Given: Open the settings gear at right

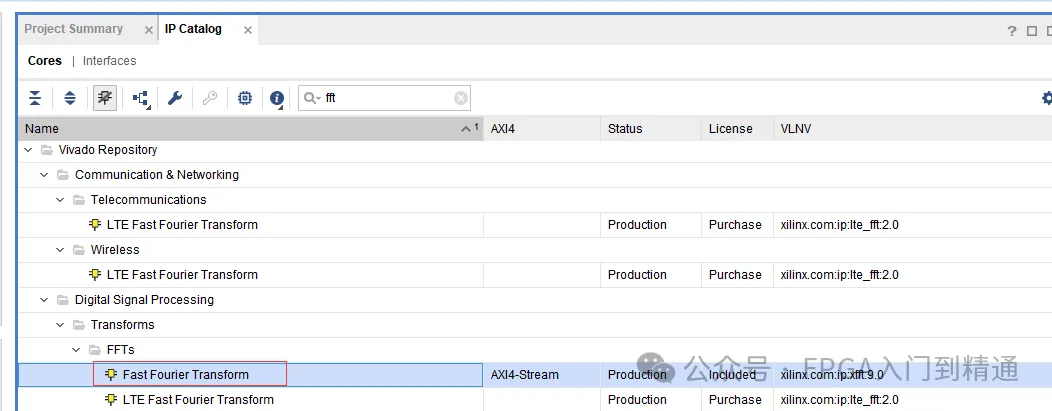Looking at the screenshot, I should tap(1047, 99).
